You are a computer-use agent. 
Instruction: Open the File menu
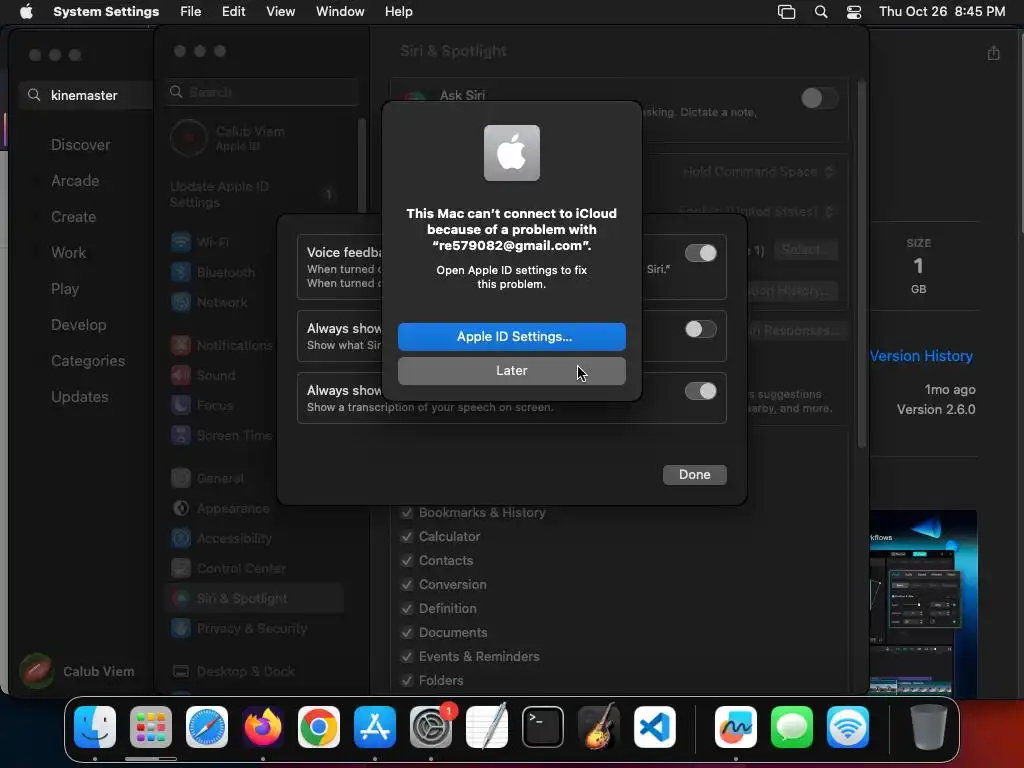pos(191,12)
